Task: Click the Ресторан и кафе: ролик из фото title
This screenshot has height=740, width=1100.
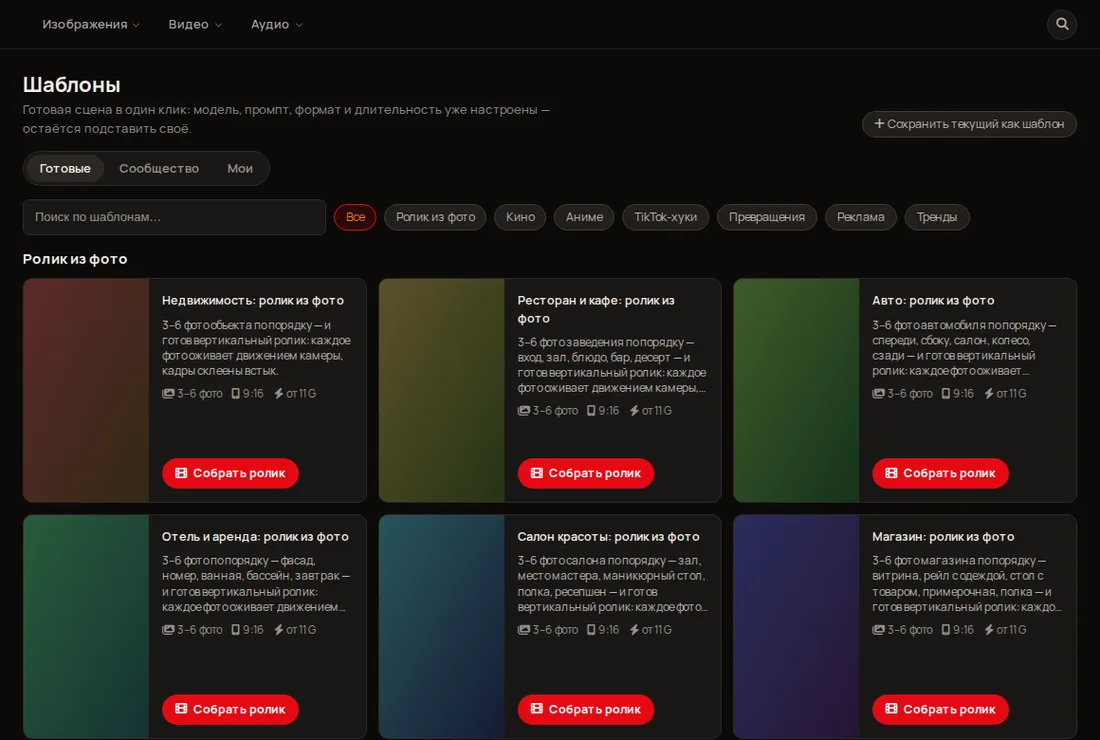Action: point(596,309)
